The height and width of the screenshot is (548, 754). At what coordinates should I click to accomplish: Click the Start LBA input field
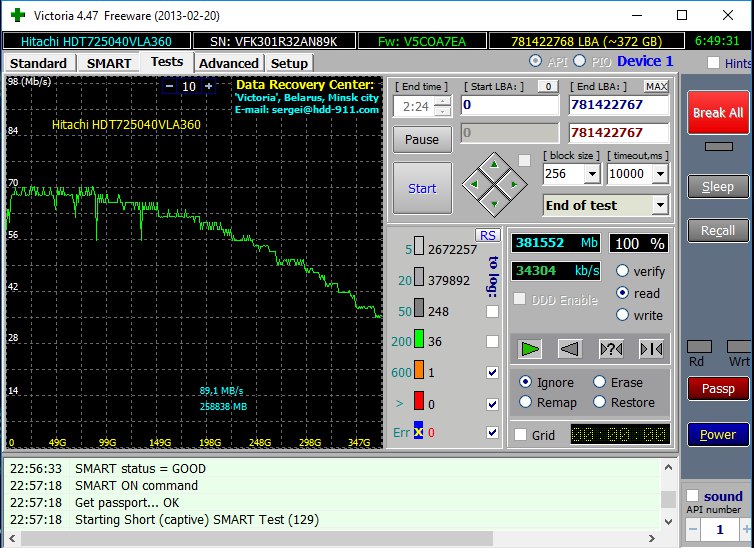[510, 105]
